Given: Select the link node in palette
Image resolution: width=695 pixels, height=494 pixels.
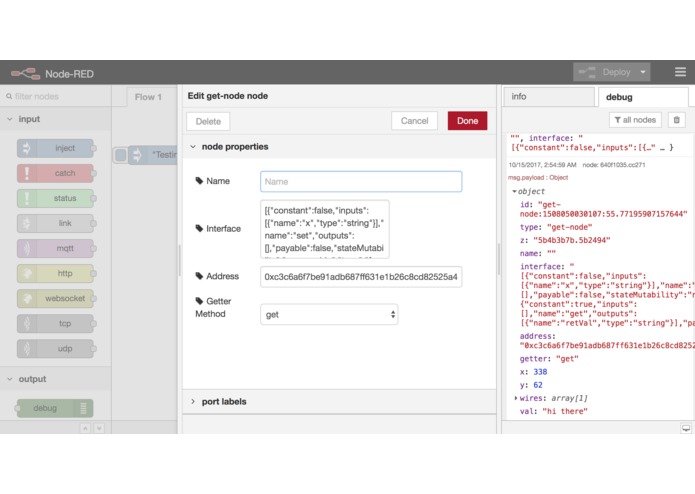Looking at the screenshot, I should pos(55,223).
